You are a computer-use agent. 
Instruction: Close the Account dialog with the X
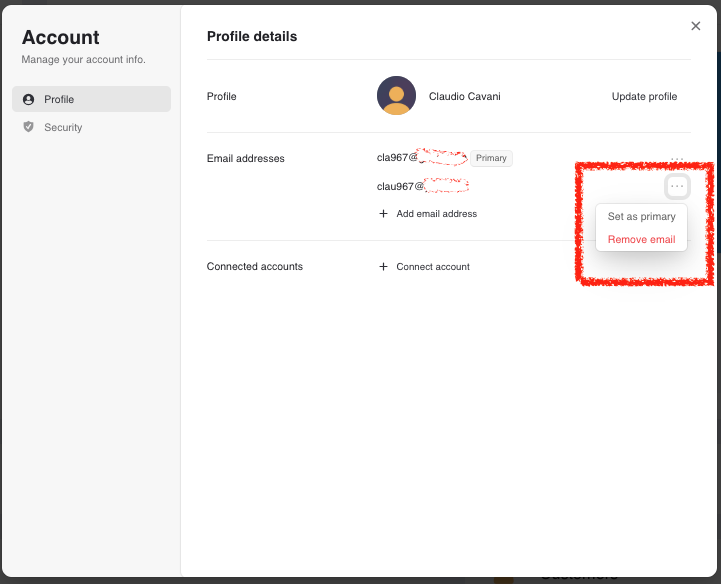click(696, 26)
